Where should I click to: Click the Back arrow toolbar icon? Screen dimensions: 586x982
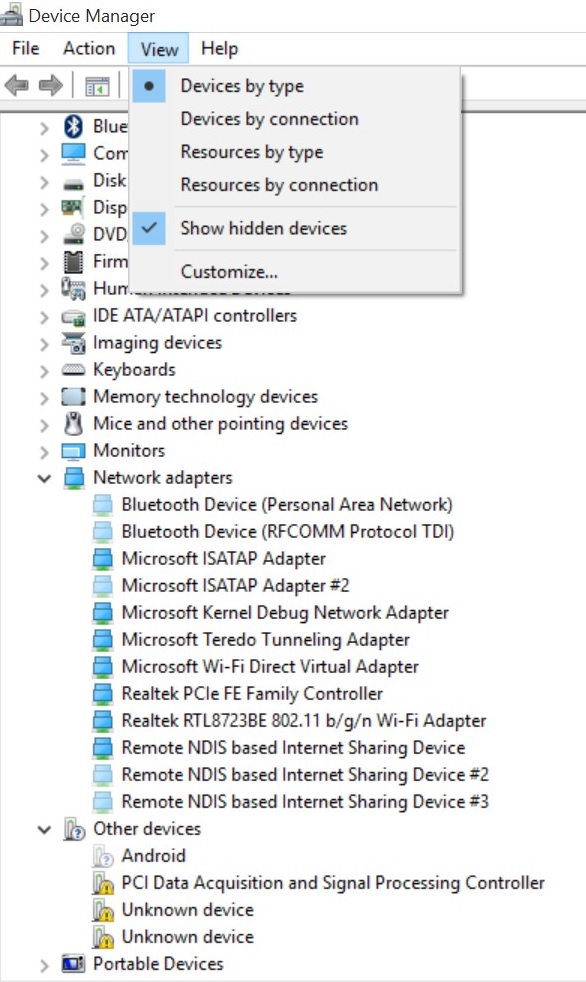17,85
